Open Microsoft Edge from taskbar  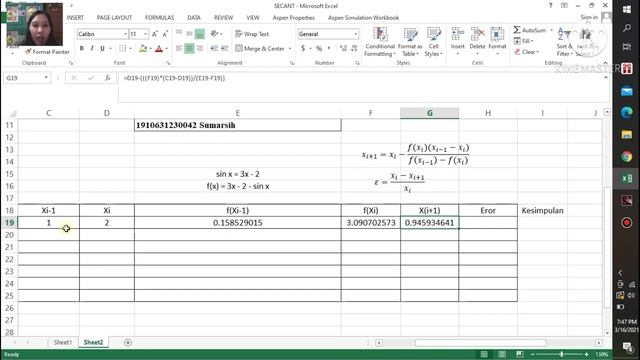[x=627, y=112]
